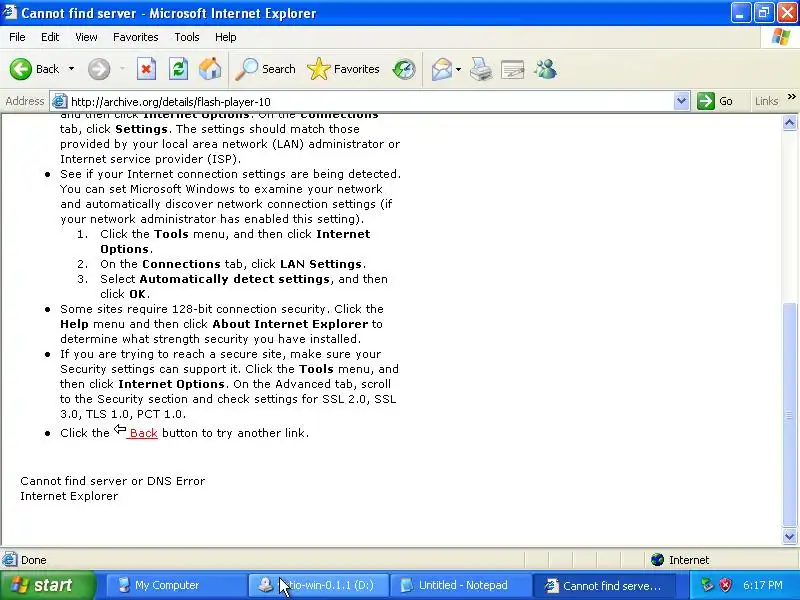Click the 'Cannot find server or DNS Error' text
This screenshot has height=600, width=800.
click(x=113, y=481)
